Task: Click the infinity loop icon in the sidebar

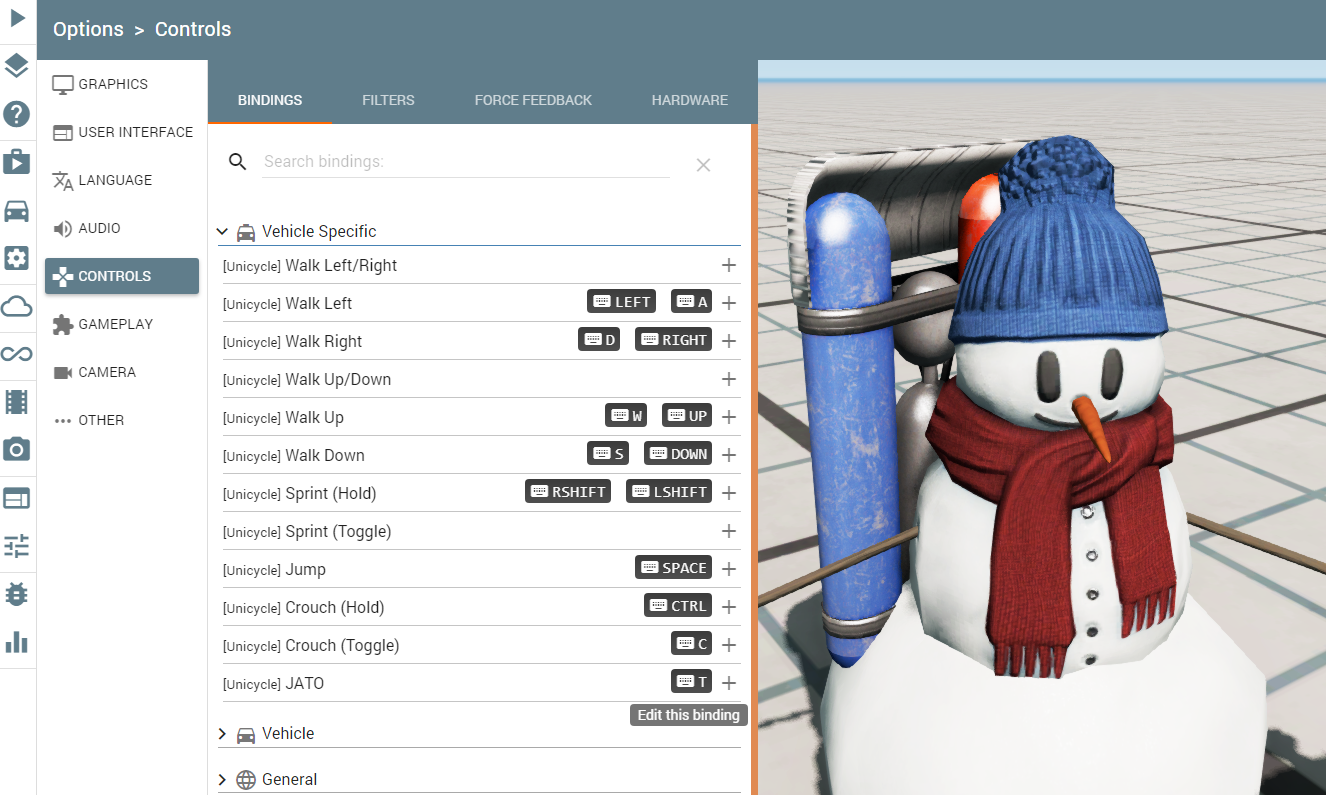Action: pyautogui.click(x=17, y=354)
